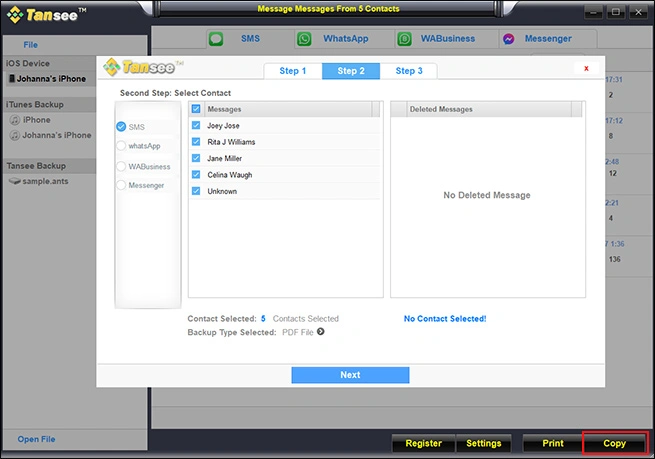Image resolution: width=655 pixels, height=459 pixels.
Task: Click the Open File link
Action: [x=36, y=439]
